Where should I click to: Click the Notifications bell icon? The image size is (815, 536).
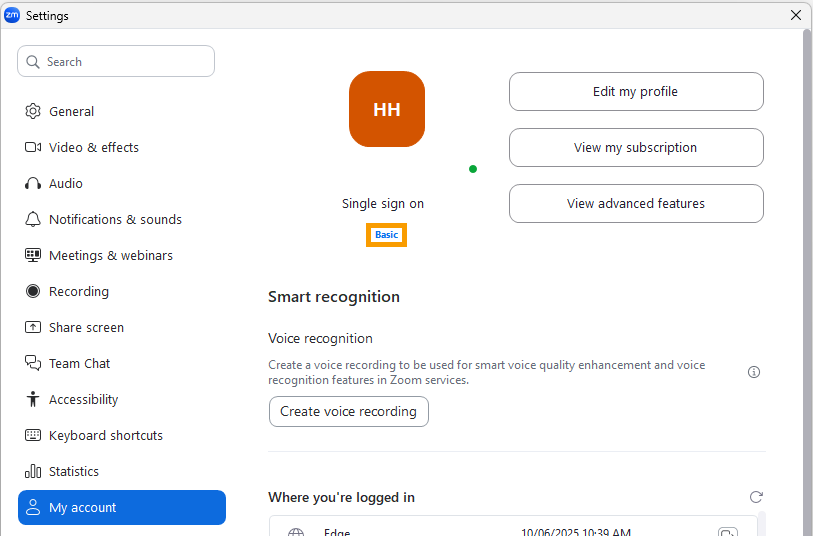(33, 219)
